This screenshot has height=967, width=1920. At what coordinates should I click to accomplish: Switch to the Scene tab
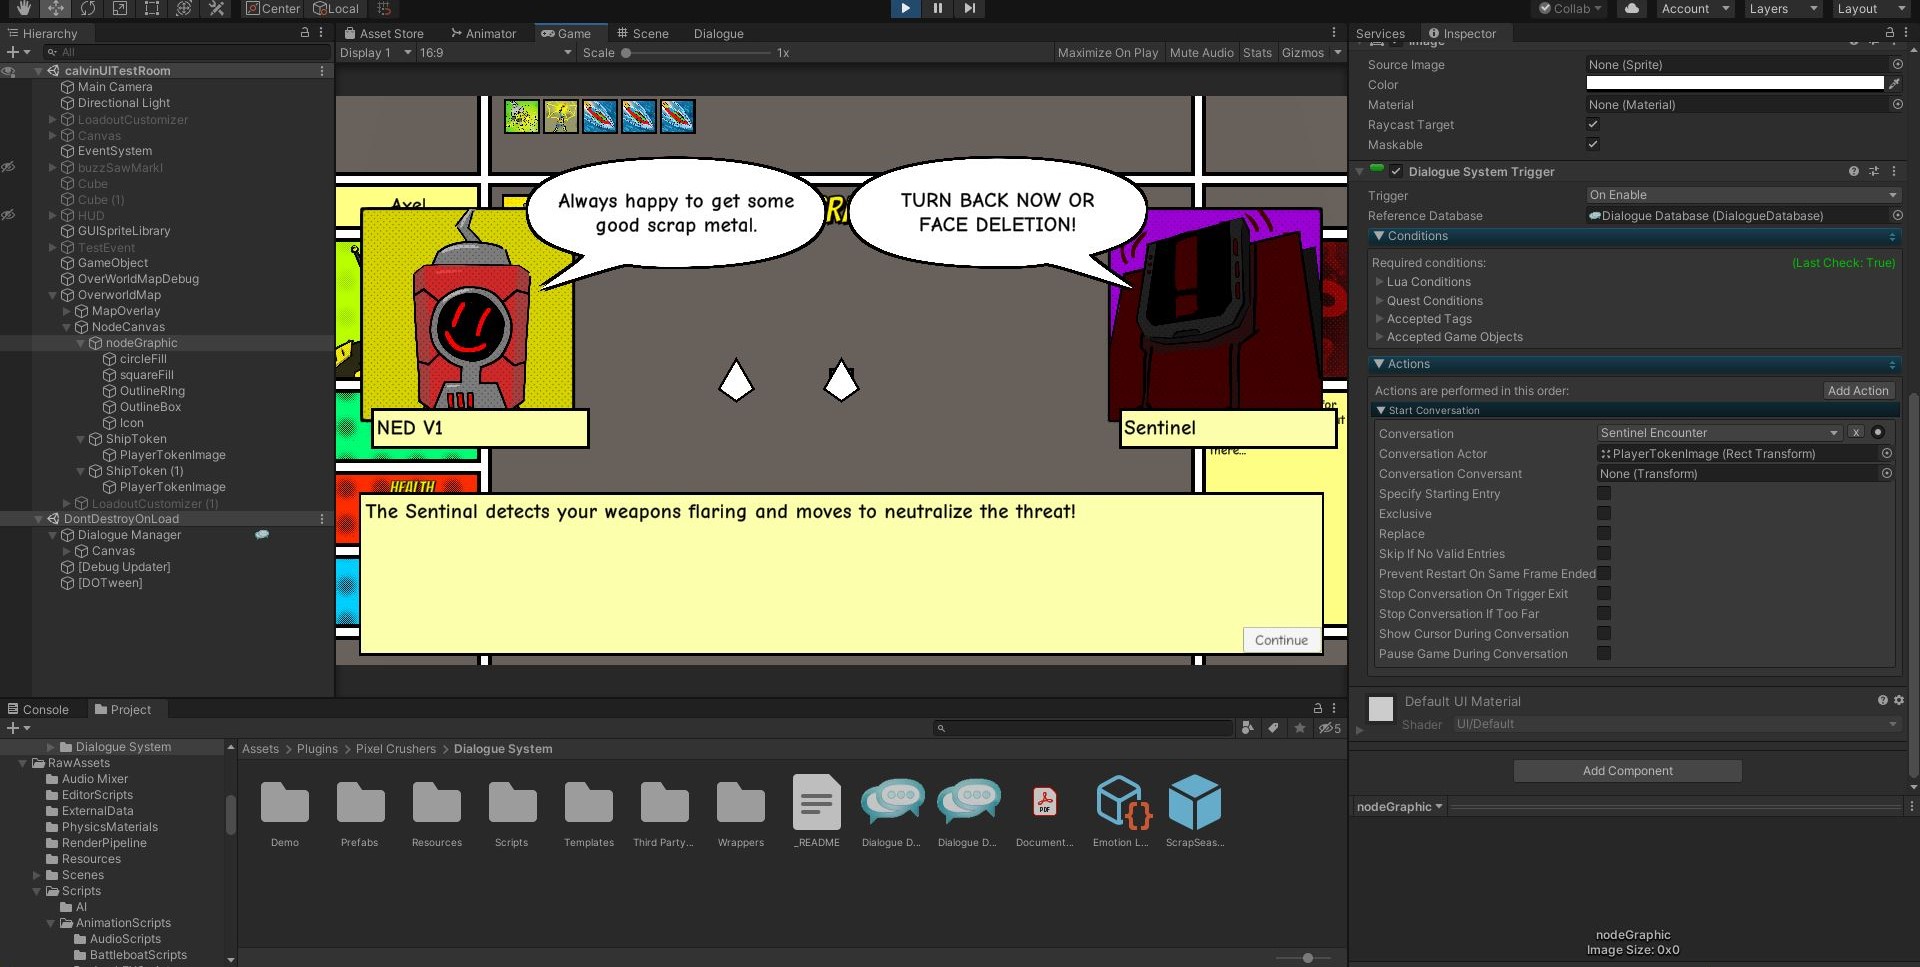pos(642,33)
